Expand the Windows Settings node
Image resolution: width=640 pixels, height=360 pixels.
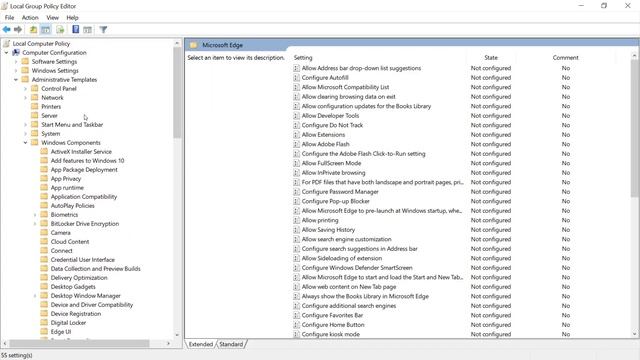16,71
